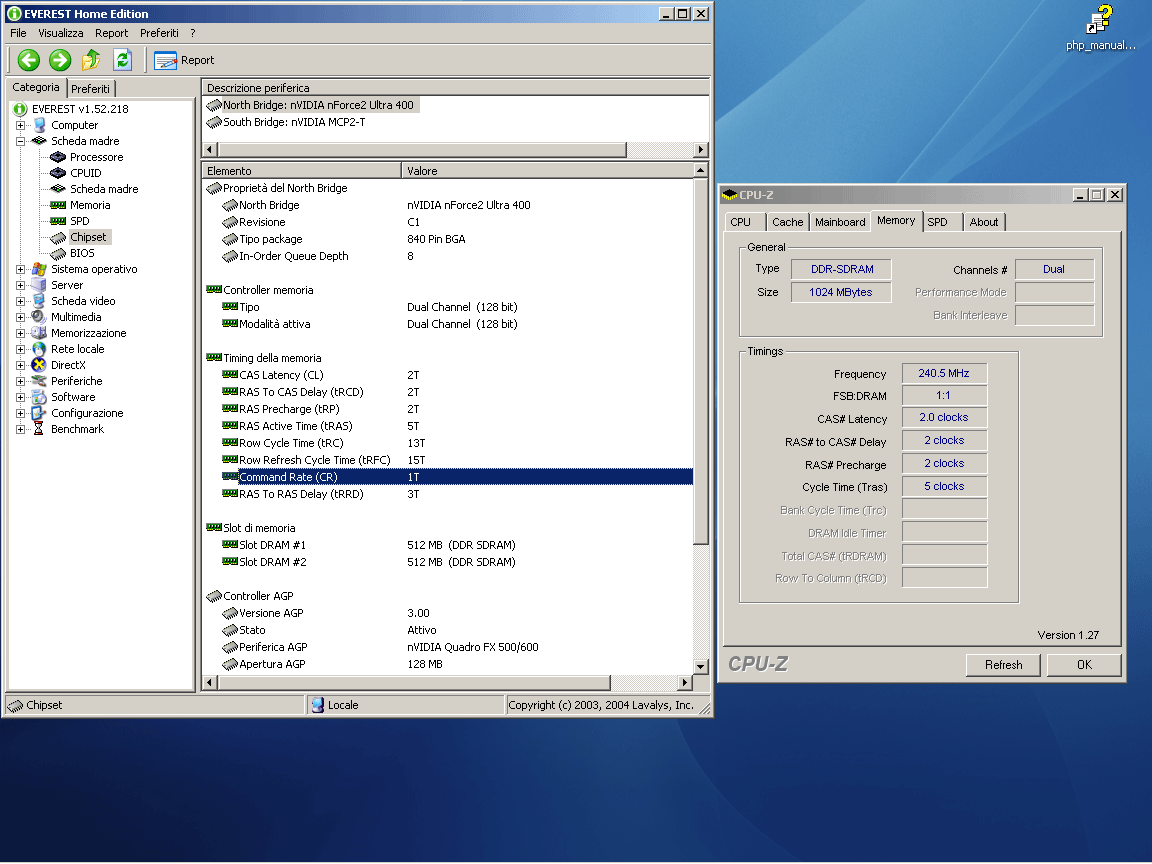The image size is (1152, 864).
Task: Select South Bridge nVIDIA MCP2-T device
Action: (287, 122)
